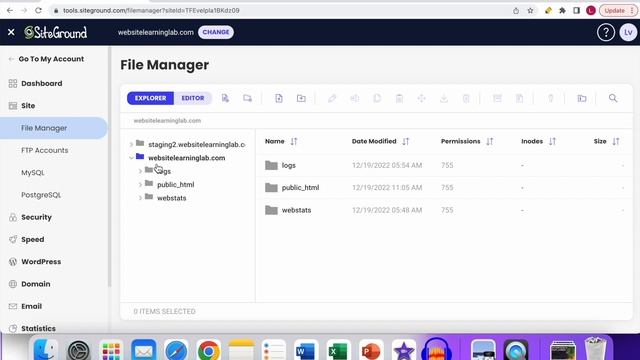Image resolution: width=640 pixels, height=360 pixels.
Task: Open the magnifier Search in File Manager
Action: (x=613, y=98)
